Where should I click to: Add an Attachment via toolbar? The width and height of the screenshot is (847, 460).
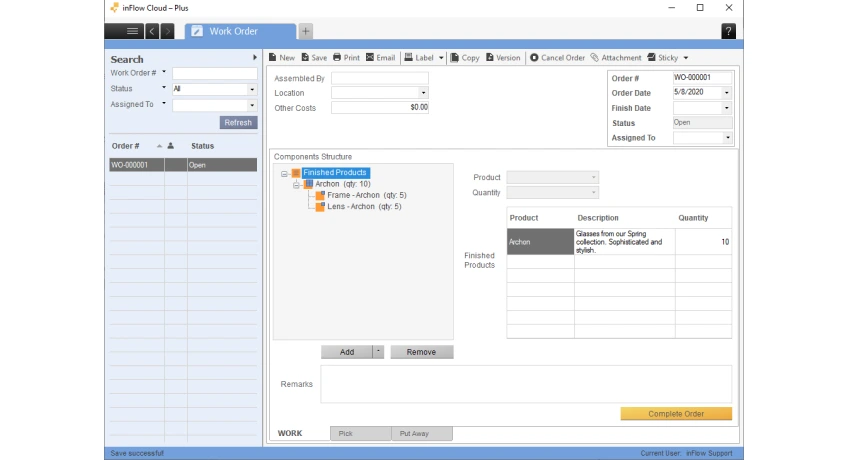point(616,58)
